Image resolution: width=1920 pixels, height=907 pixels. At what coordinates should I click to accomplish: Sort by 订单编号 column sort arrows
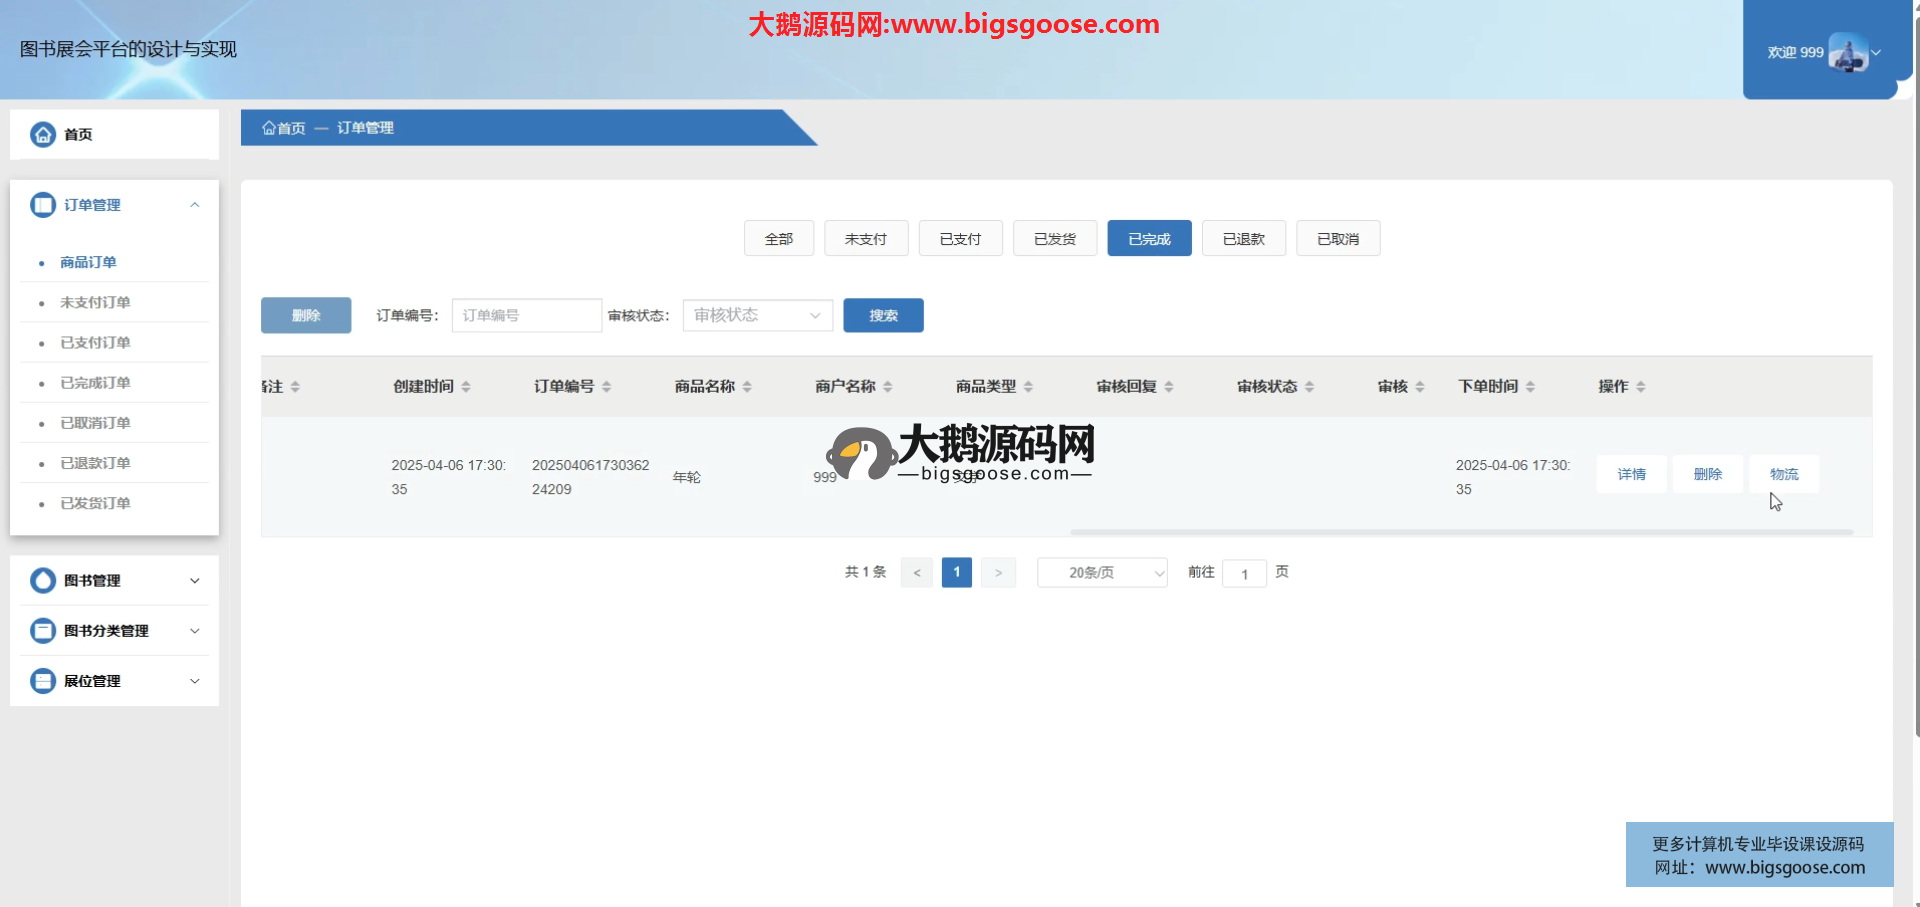pyautogui.click(x=607, y=387)
